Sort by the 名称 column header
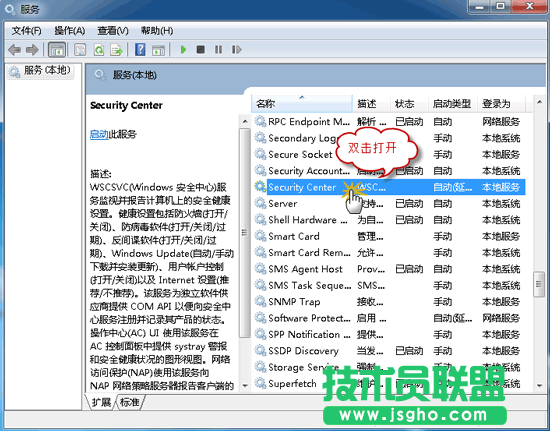This screenshot has height=431, width=550. (x=302, y=103)
